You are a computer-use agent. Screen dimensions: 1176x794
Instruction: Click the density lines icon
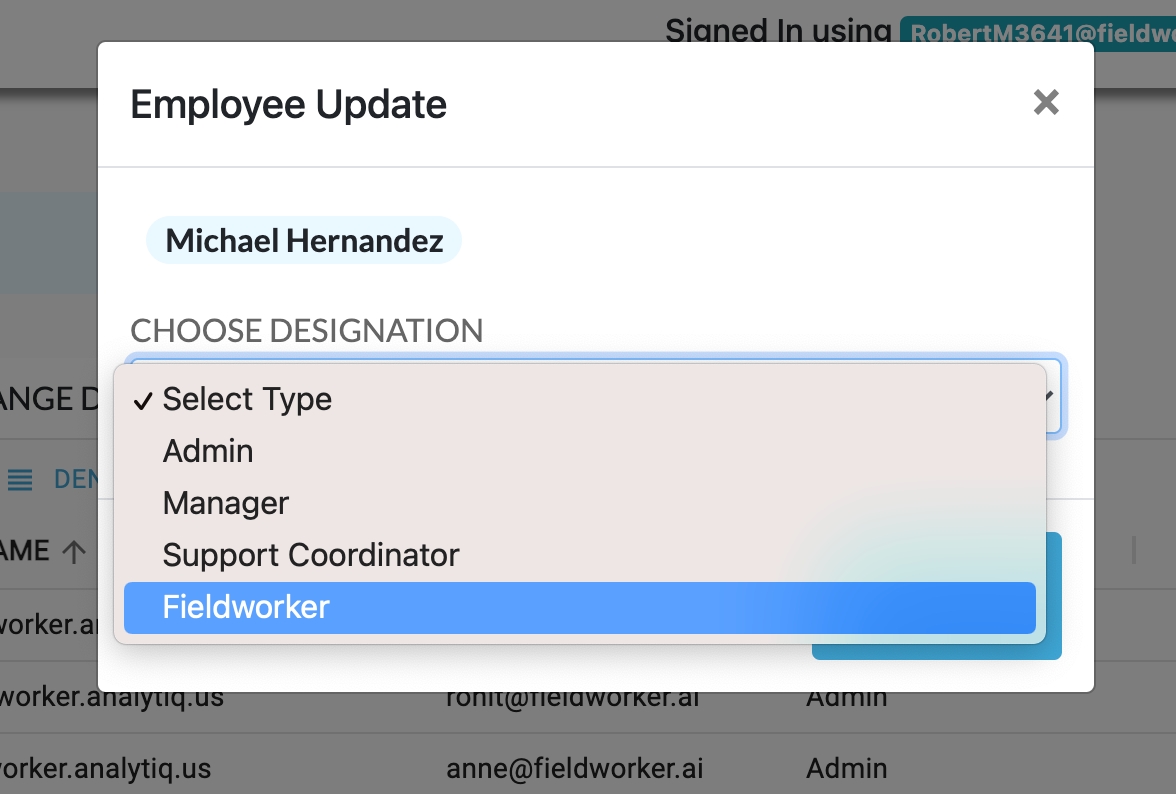click(x=20, y=480)
